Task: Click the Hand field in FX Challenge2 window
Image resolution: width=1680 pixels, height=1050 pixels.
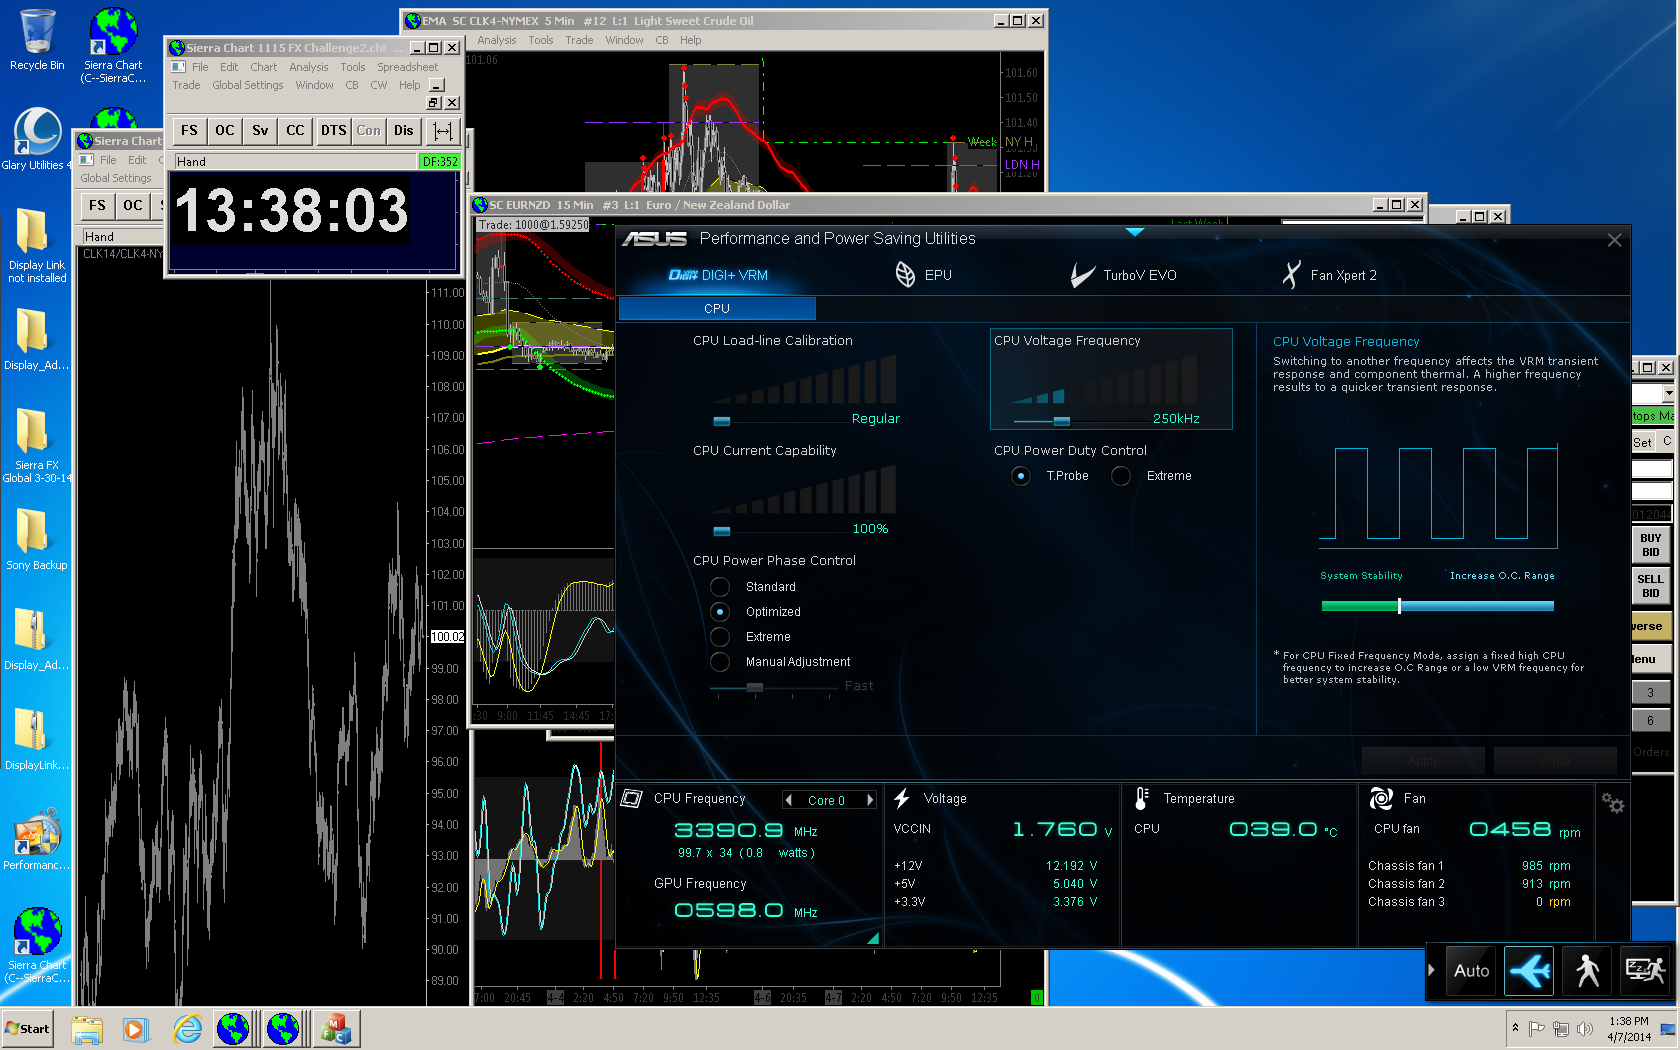Action: 295,161
